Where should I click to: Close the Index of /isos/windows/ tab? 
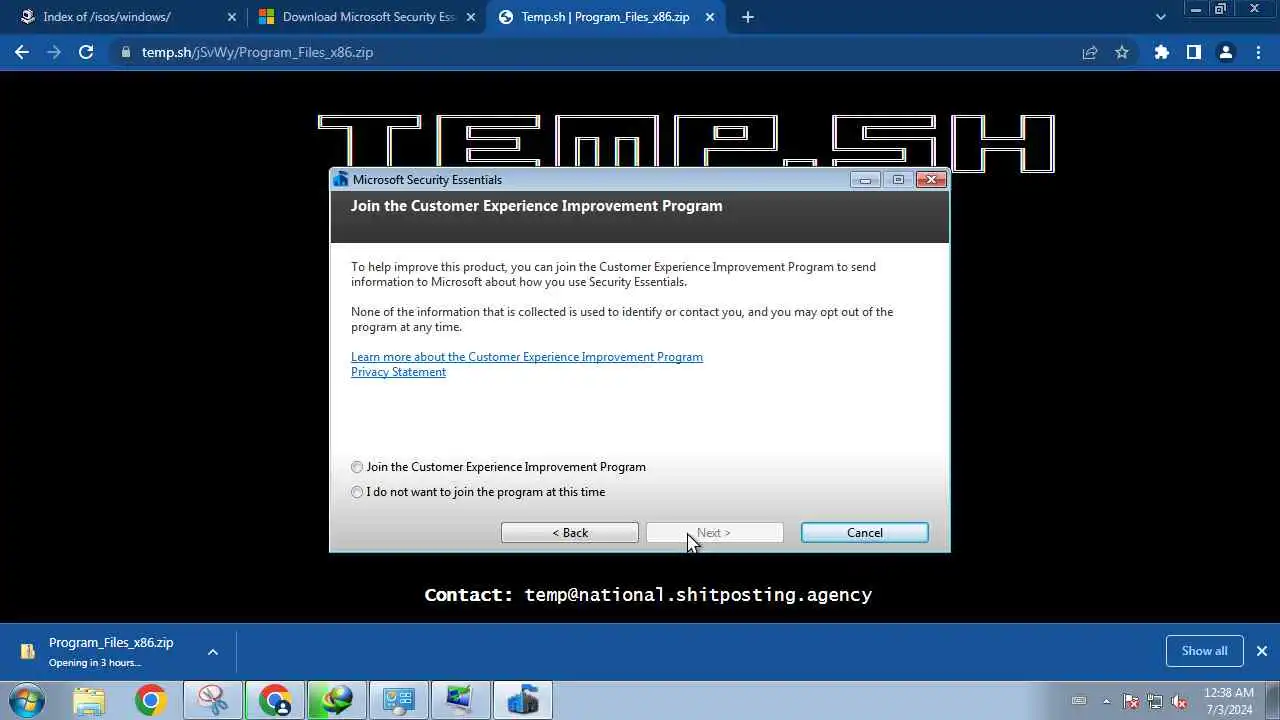pyautogui.click(x=231, y=17)
